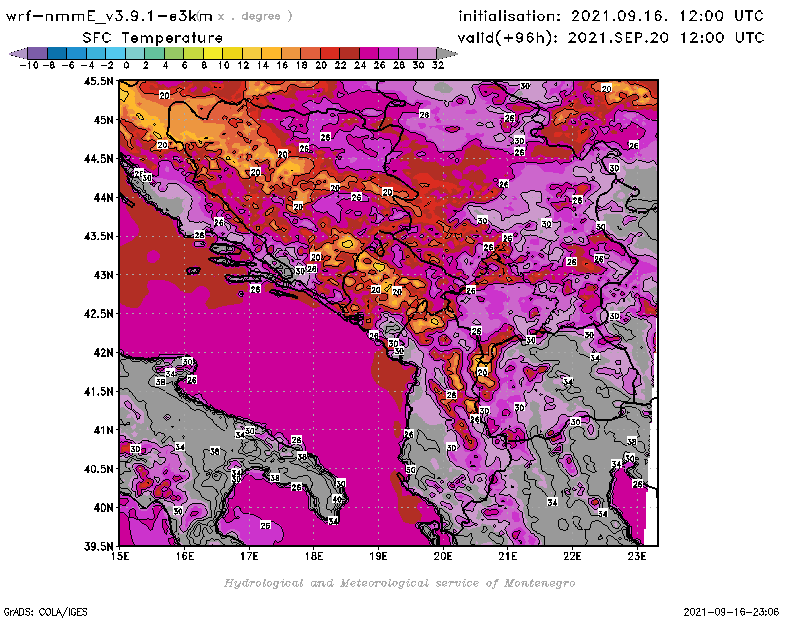Click the '43.5N' latitude axis label
Image resolution: width=800 pixels, height=618 pixels.
tap(98, 236)
